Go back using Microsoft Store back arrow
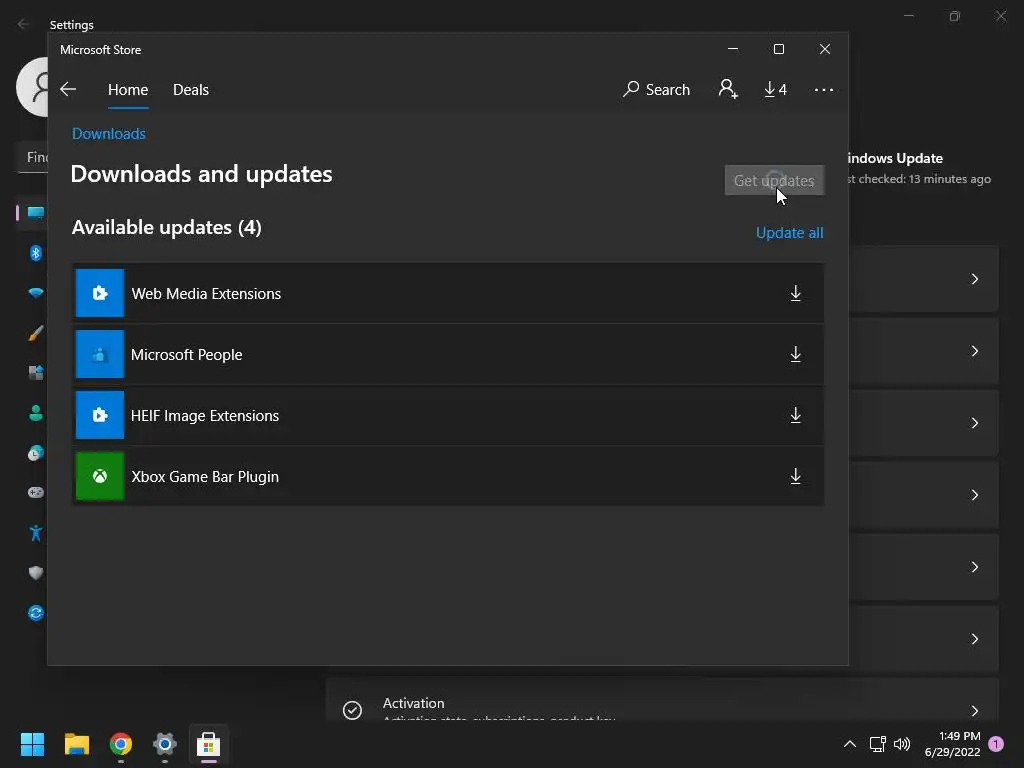Viewport: 1024px width, 768px height. (x=68, y=89)
